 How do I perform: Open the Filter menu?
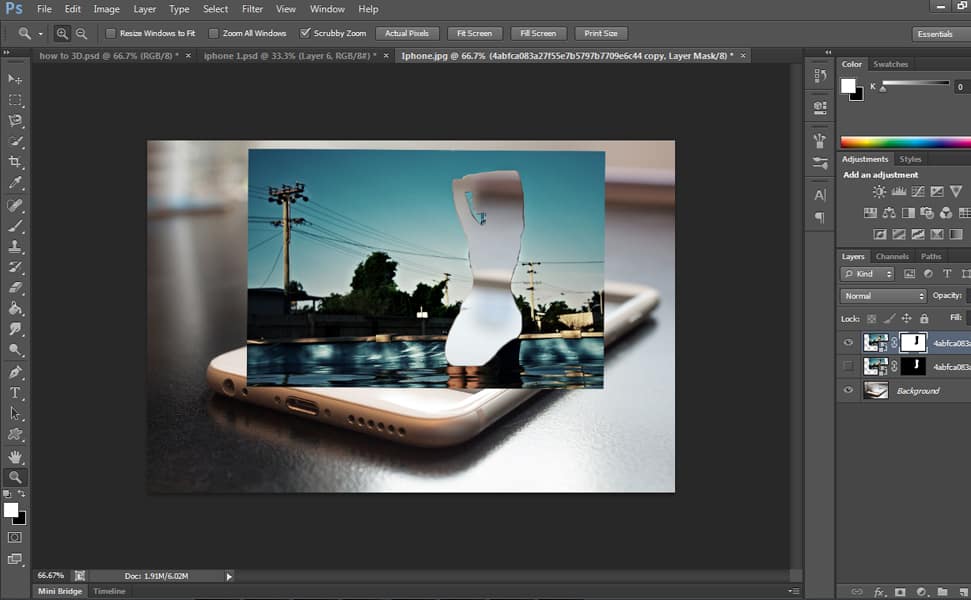pos(252,9)
